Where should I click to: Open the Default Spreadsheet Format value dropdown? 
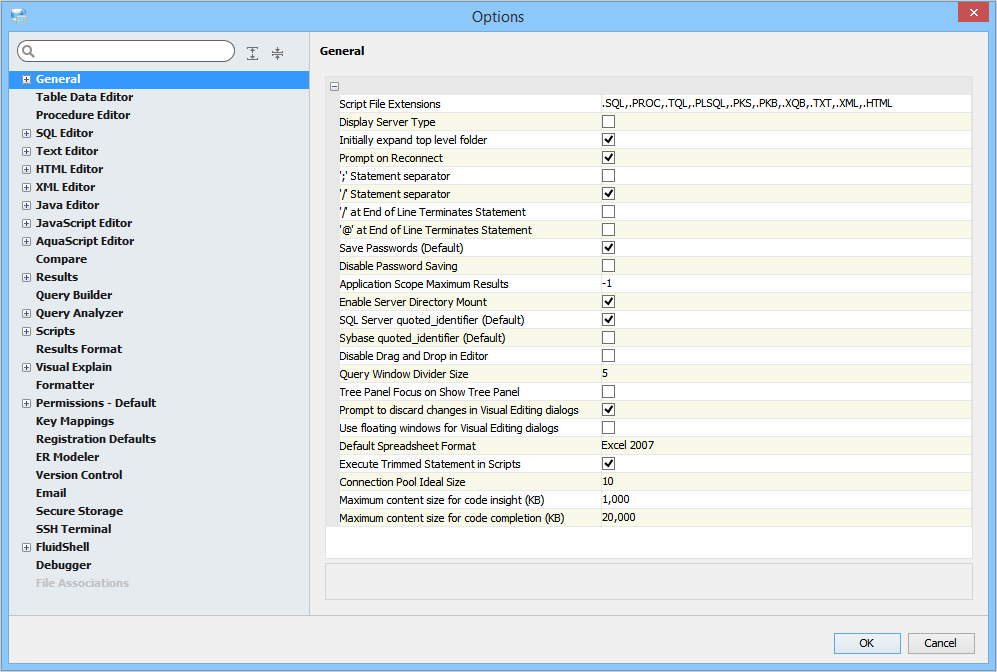coord(784,446)
